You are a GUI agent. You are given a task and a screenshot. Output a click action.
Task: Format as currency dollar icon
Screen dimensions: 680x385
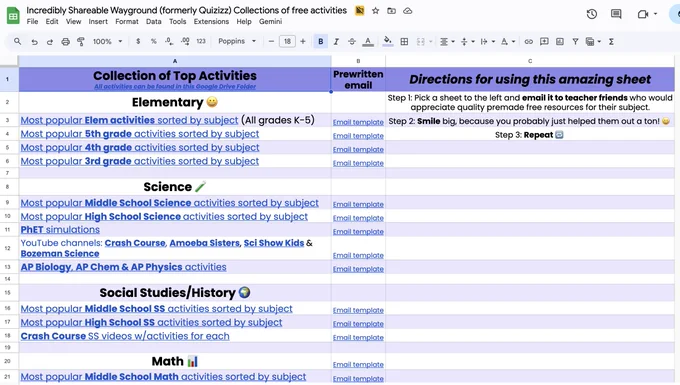pyautogui.click(x=138, y=41)
